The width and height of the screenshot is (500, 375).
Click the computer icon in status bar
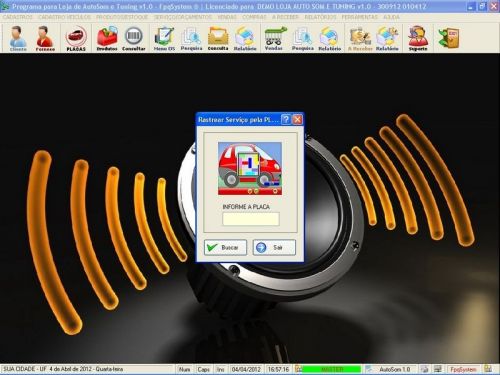pyautogui.click(x=438, y=369)
